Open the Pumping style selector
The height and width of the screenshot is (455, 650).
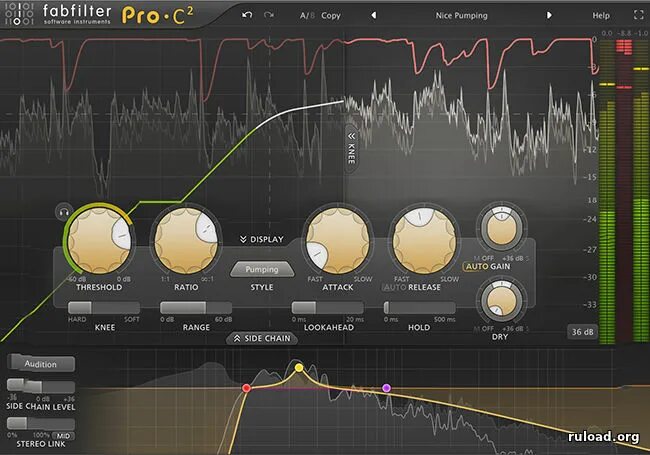click(262, 269)
